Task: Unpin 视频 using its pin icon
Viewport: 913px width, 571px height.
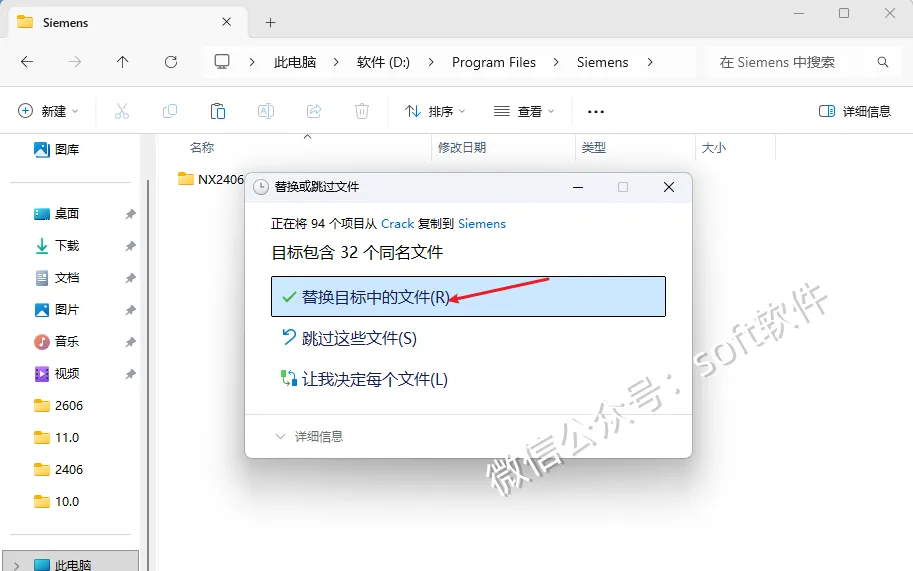Action: point(130,374)
